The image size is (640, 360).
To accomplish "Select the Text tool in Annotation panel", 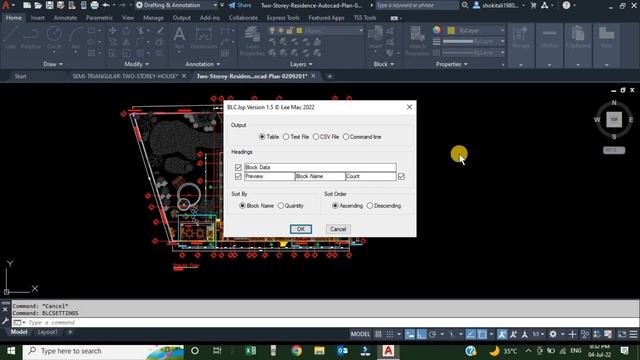I will click(179, 38).
